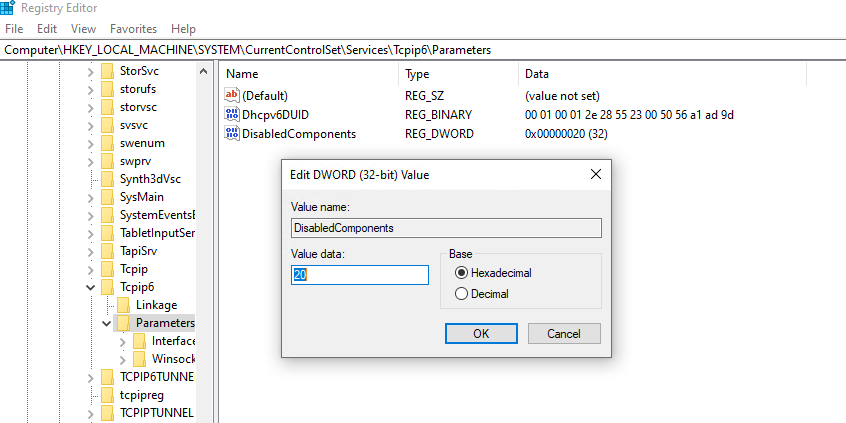Select the Dhcpv6DUID value name
Screen dimensions: 846x423
tap(276, 114)
